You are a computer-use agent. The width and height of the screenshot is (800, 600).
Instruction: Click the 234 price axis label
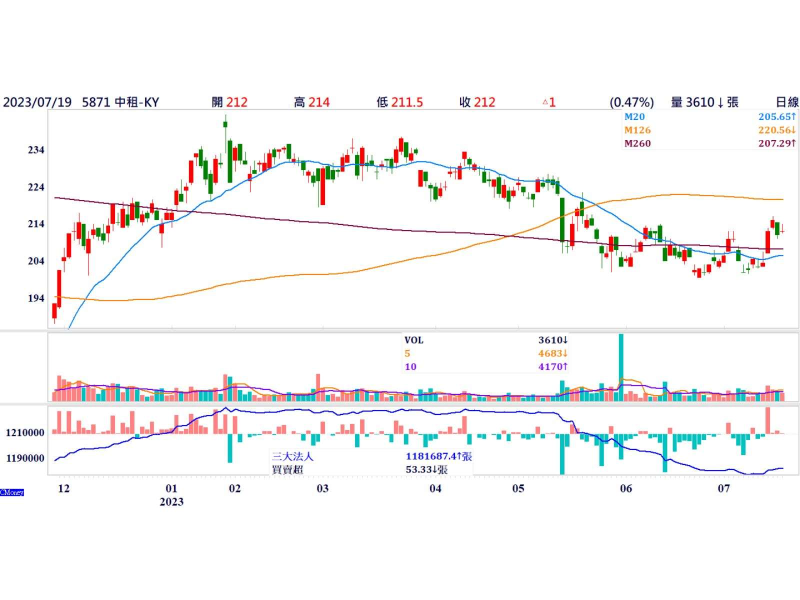pyautogui.click(x=36, y=150)
